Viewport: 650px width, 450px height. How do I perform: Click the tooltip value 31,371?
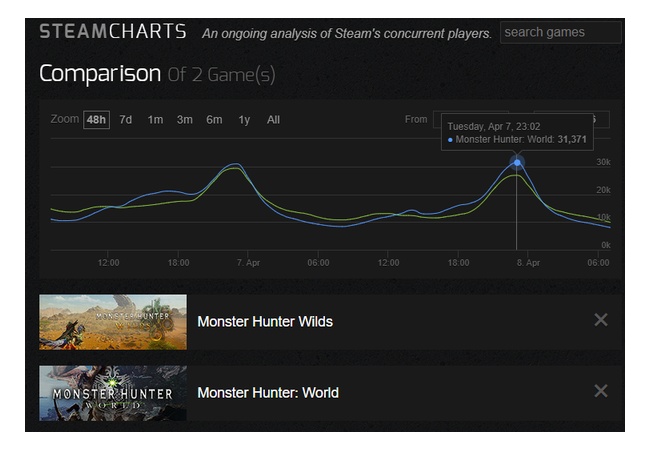(x=572, y=140)
